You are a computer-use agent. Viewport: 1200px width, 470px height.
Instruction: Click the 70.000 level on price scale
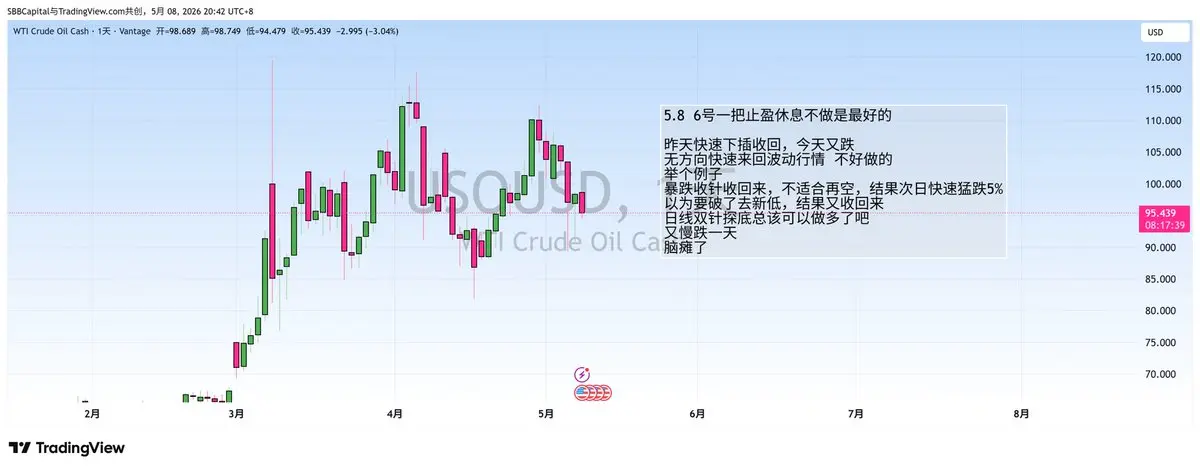click(x=1162, y=374)
